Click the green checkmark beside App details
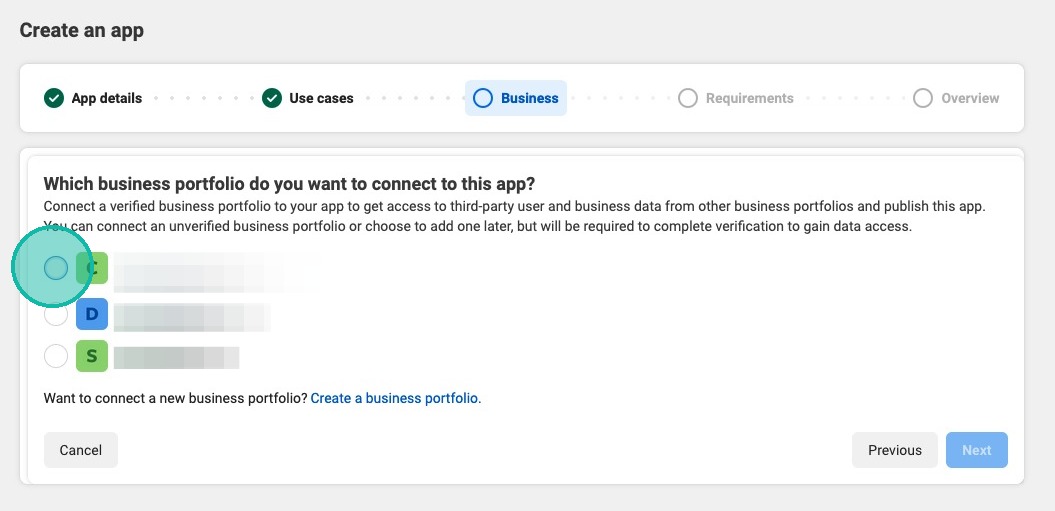 pos(54,98)
